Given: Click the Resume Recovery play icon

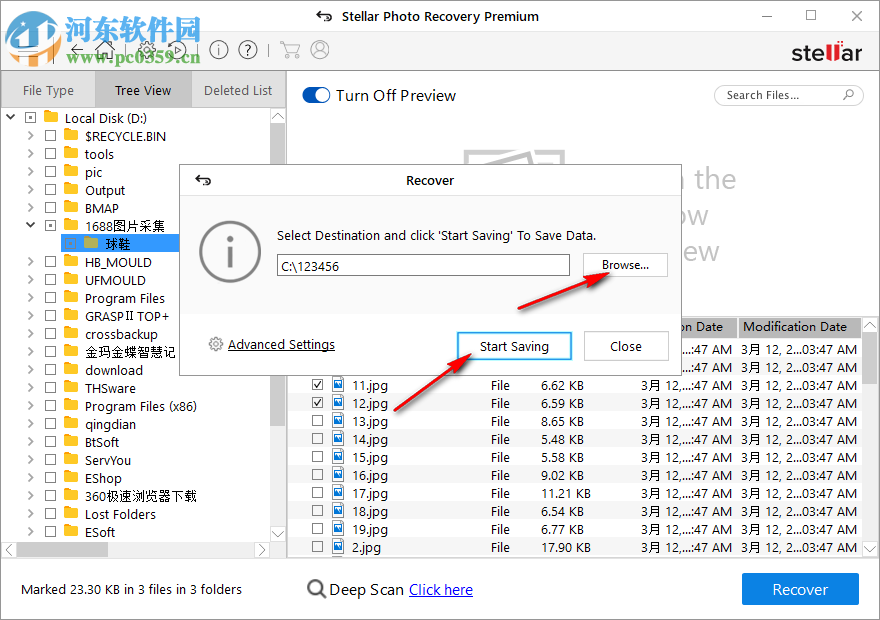Looking at the screenshot, I should tap(177, 49).
